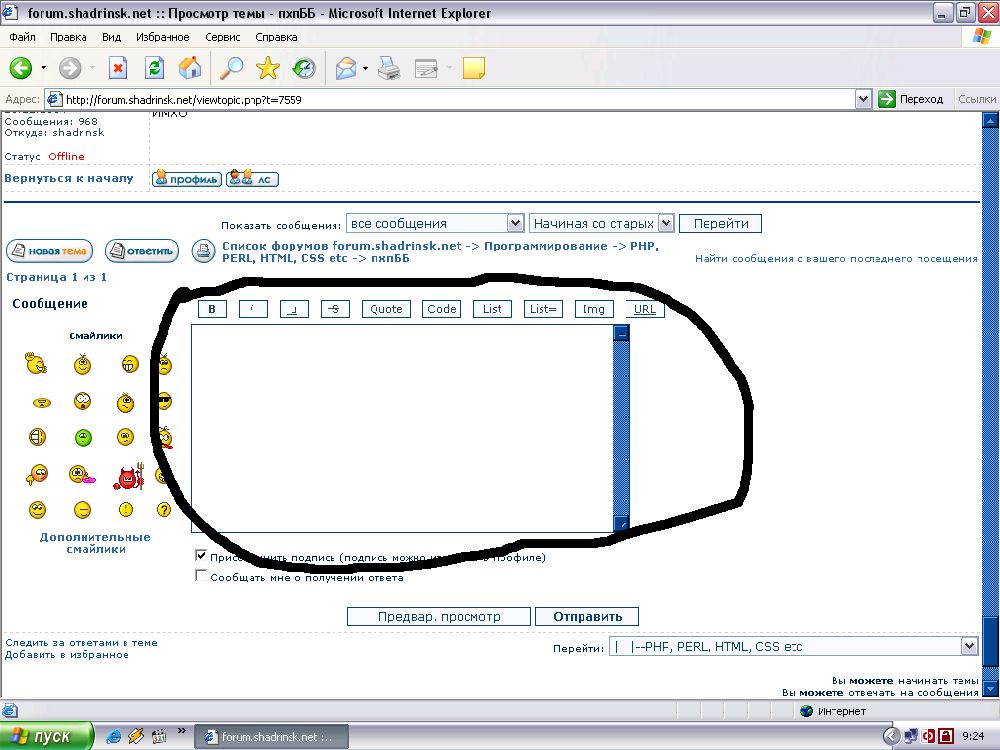Open the 'Начиная со старых' dropdown
1000x750 pixels.
pos(601,223)
